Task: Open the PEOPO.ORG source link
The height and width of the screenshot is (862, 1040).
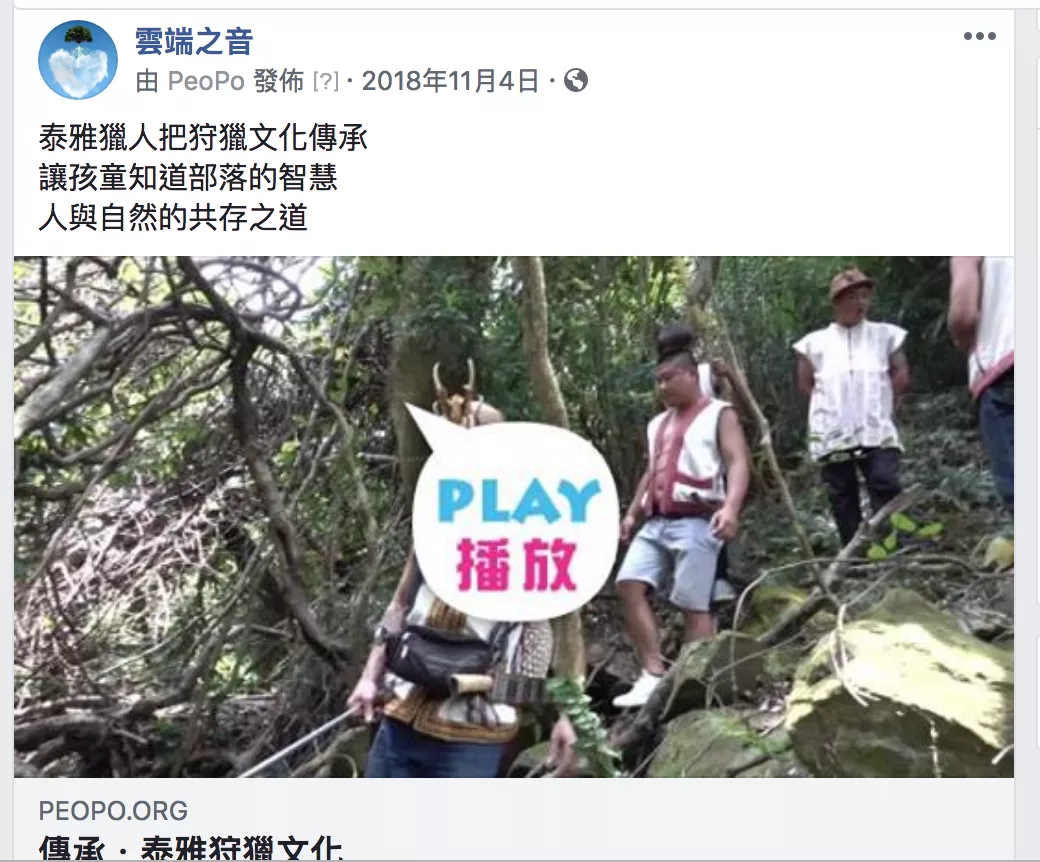Action: (x=113, y=811)
